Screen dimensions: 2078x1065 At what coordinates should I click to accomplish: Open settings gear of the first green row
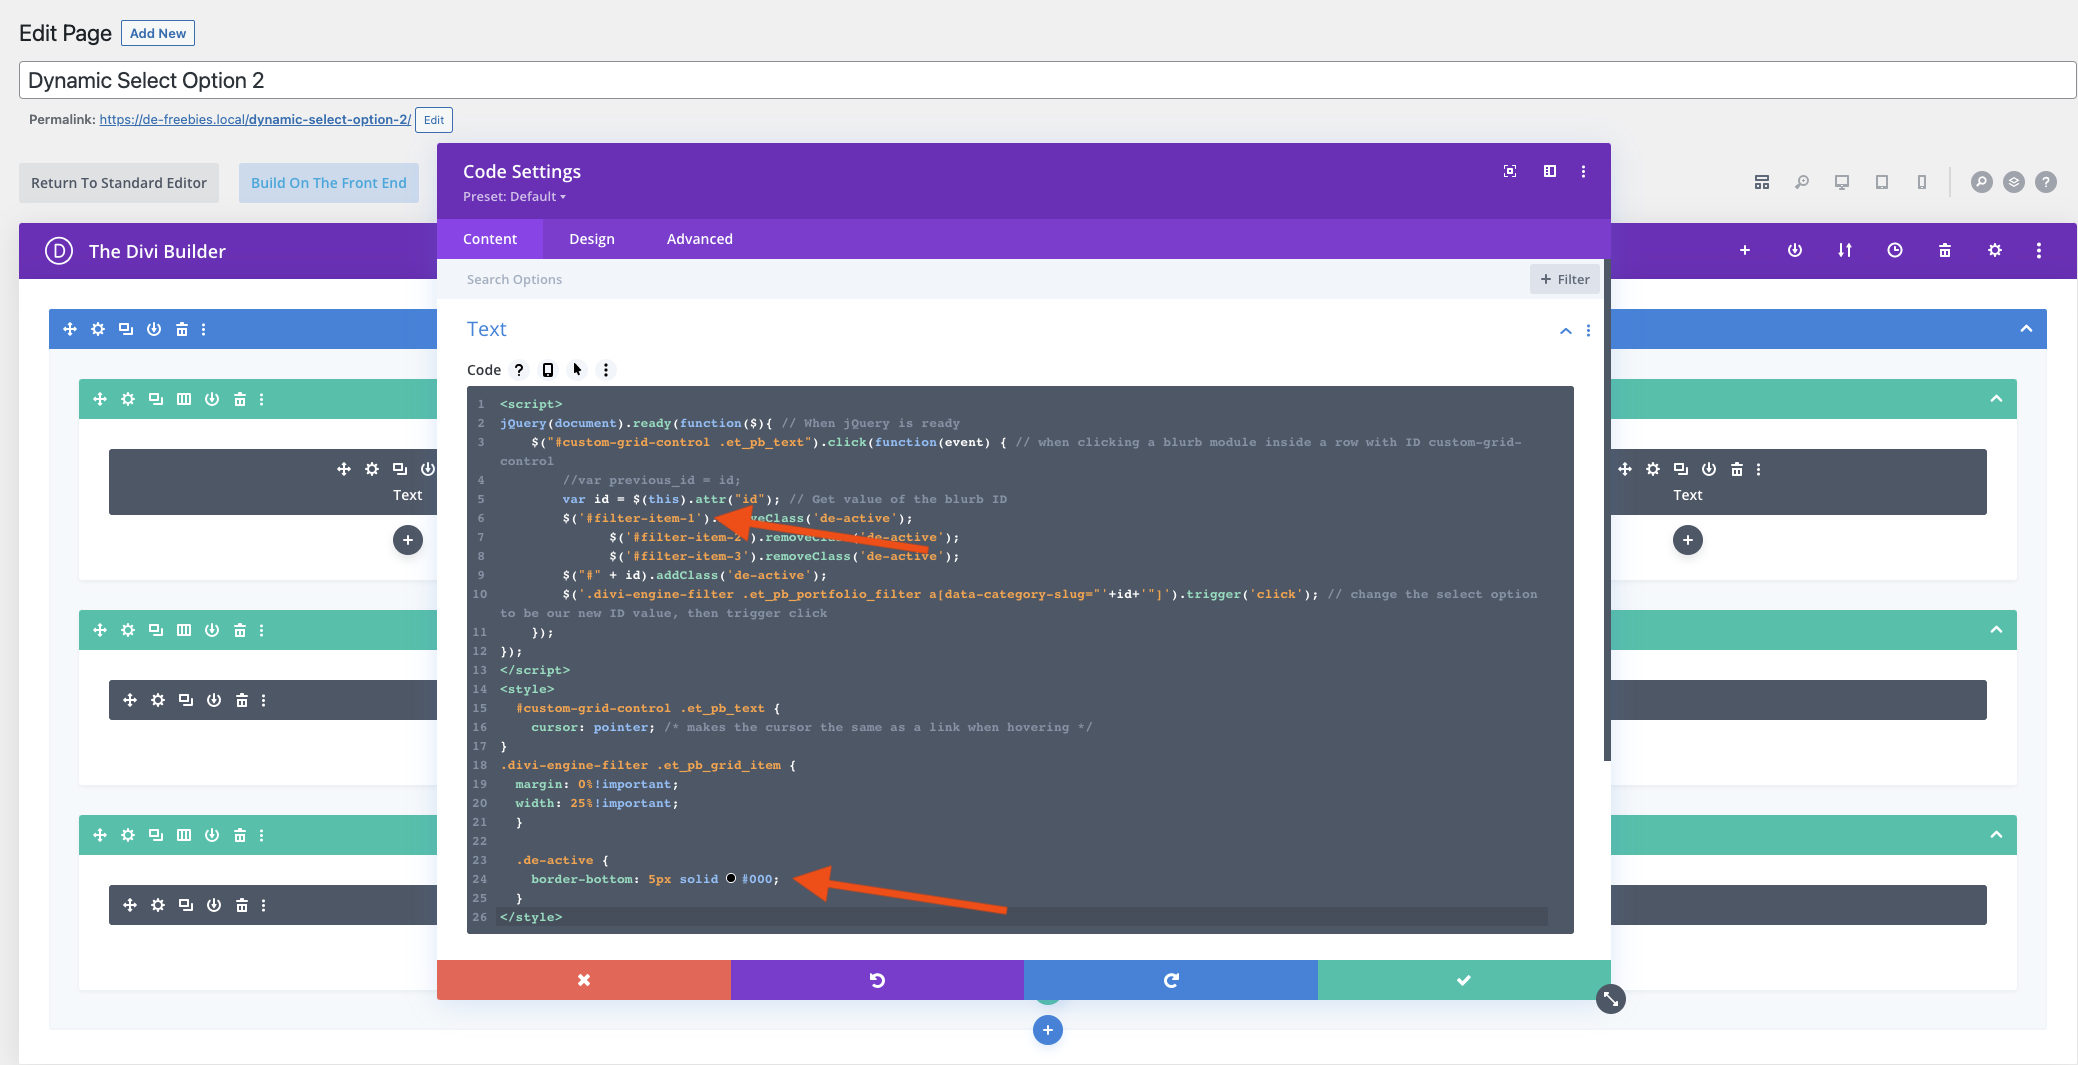[x=128, y=399]
